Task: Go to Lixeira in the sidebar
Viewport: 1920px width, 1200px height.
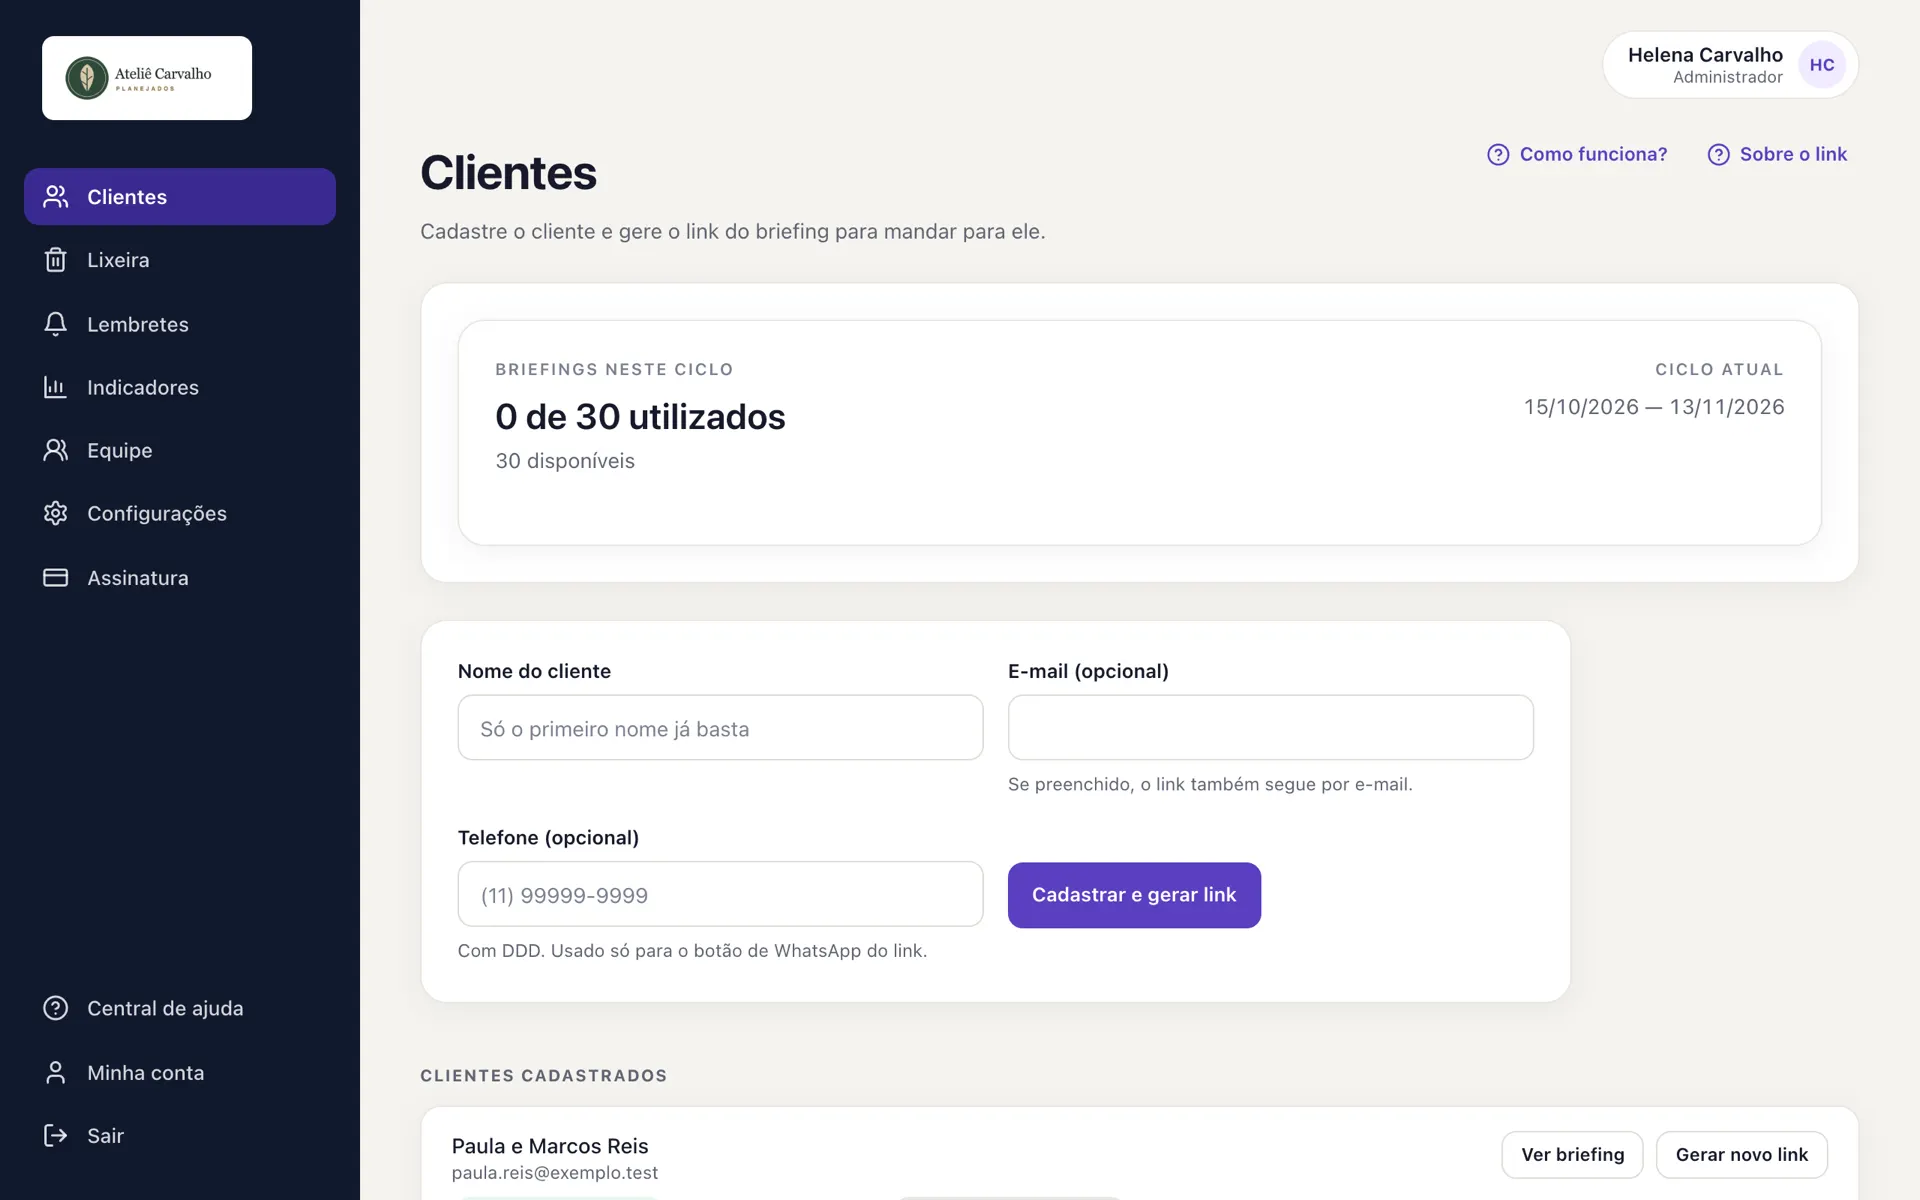Action: (180, 260)
